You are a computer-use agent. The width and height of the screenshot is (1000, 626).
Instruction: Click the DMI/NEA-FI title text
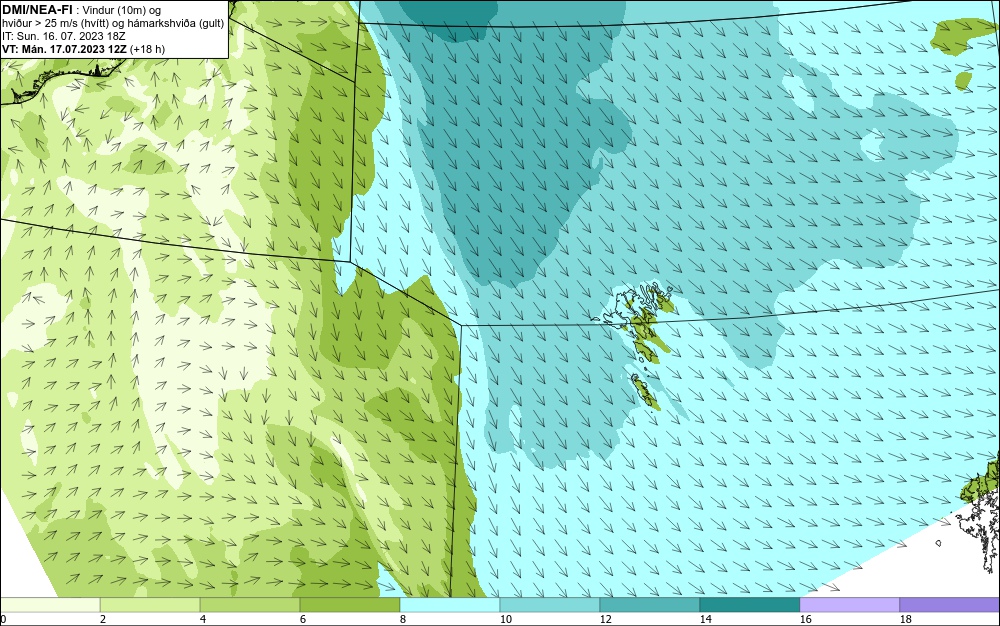point(37,10)
